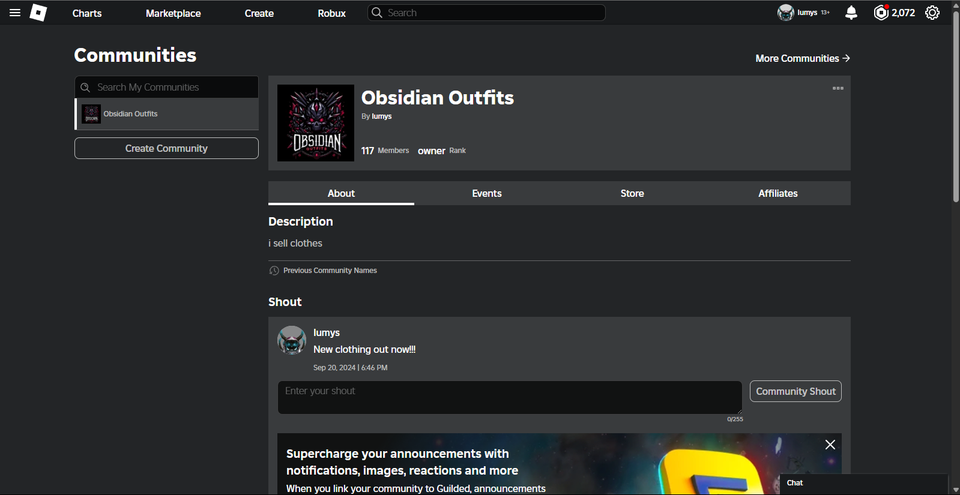960x495 pixels.
Task: Focus the Search My Communities field
Action: [x=167, y=87]
